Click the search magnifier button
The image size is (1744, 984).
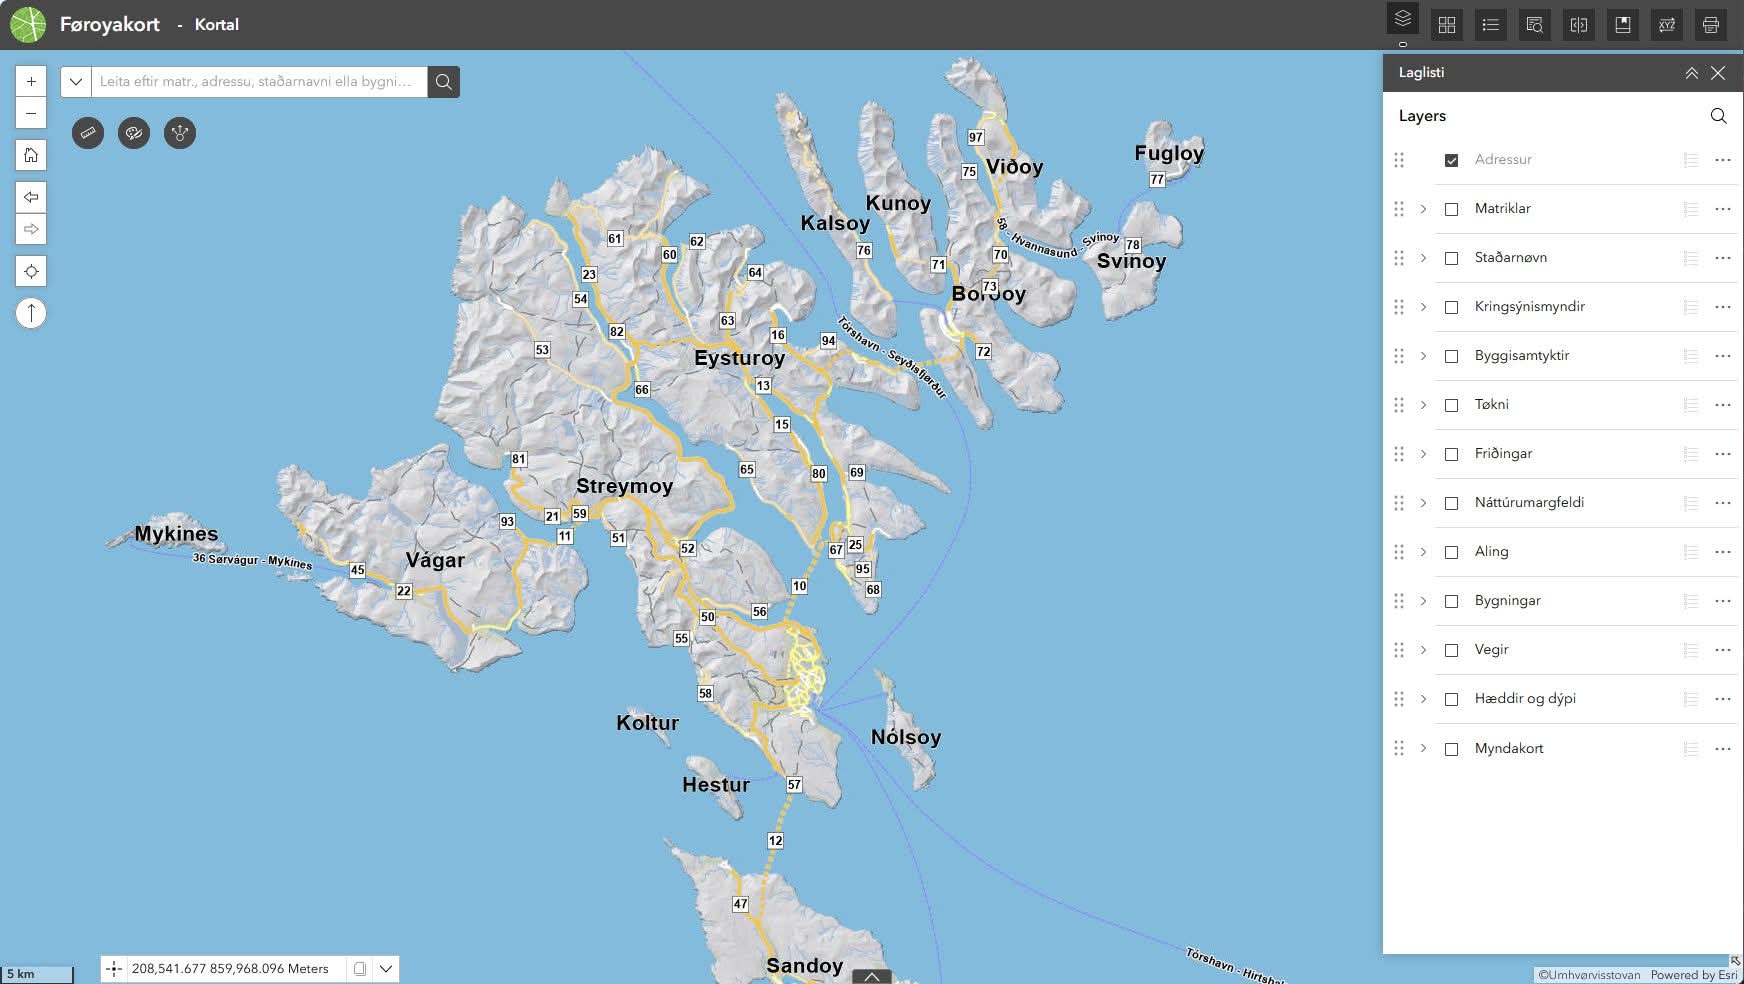[444, 82]
